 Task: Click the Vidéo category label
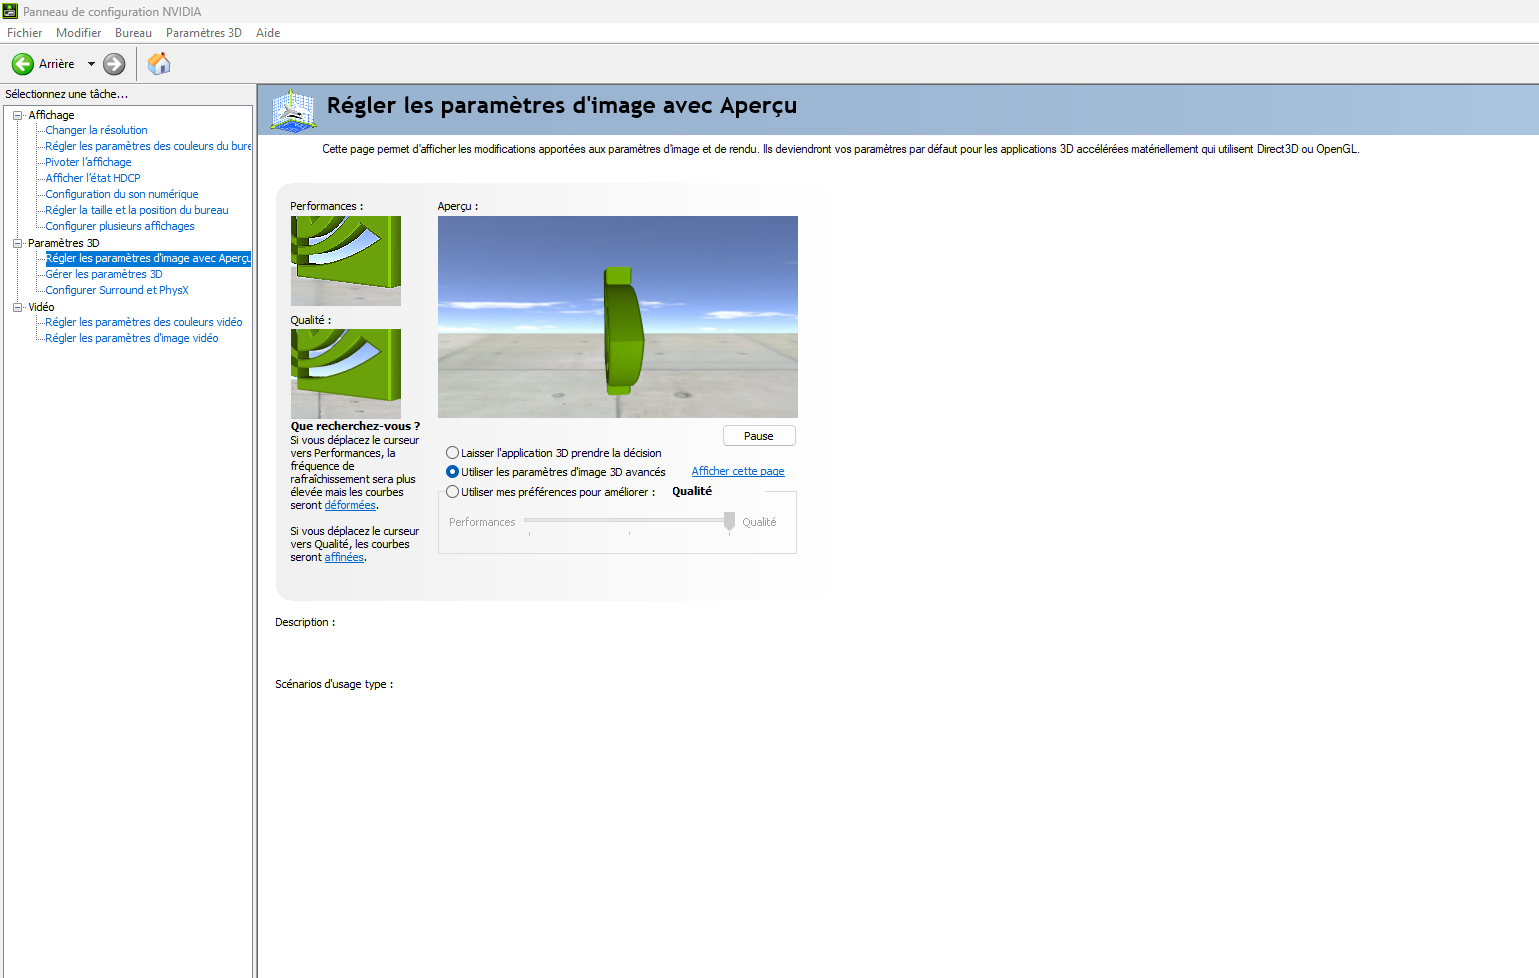41,307
